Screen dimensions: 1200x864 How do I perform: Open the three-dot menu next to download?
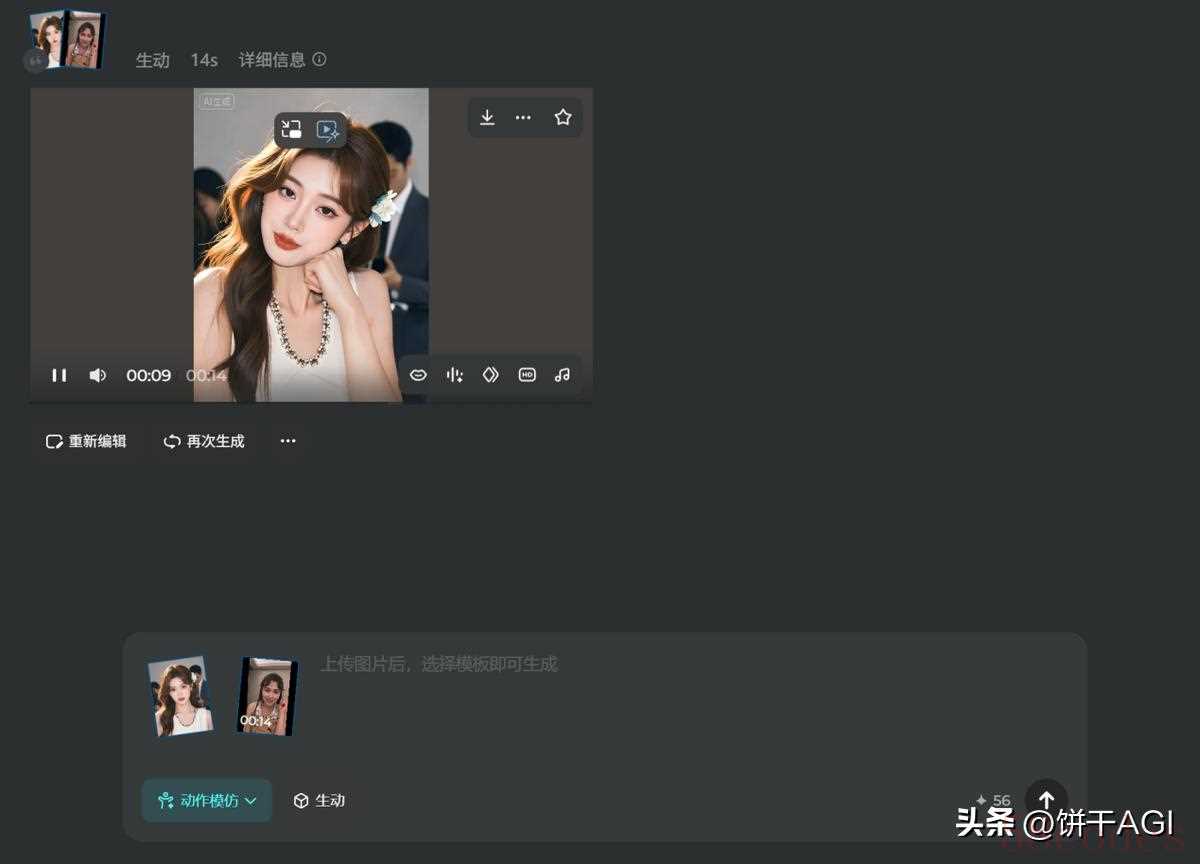pyautogui.click(x=523, y=117)
